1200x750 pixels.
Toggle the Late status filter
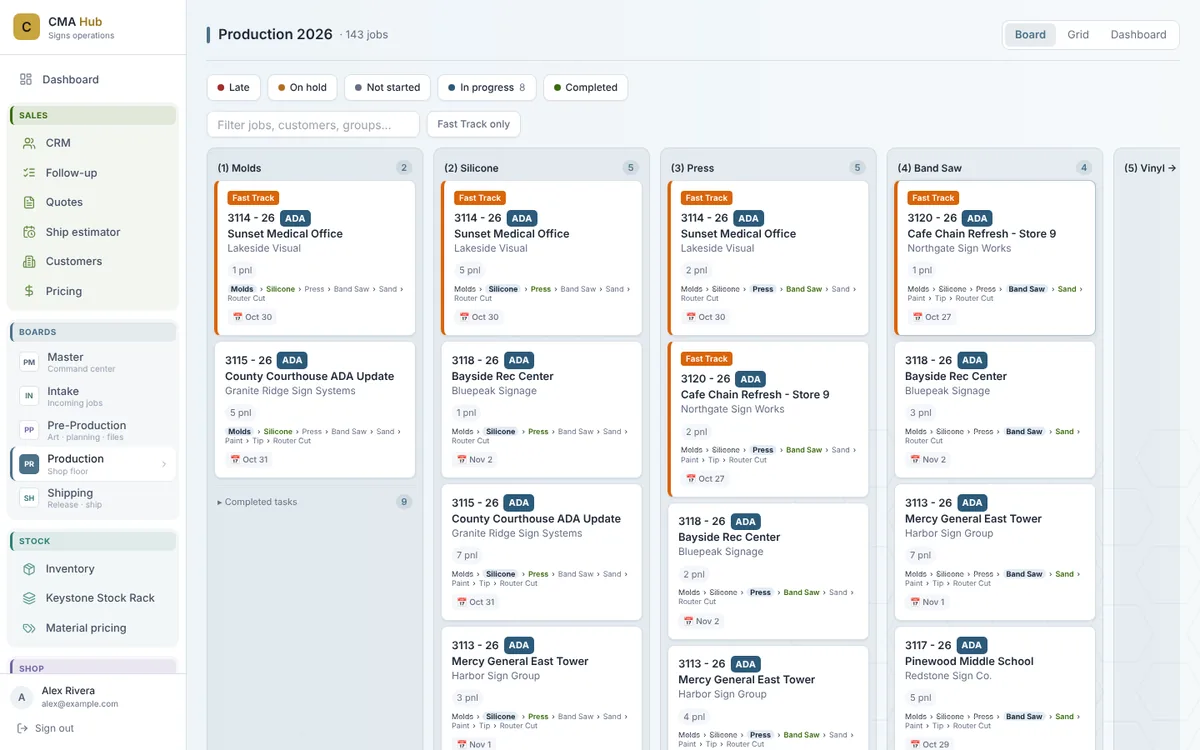pyautogui.click(x=234, y=88)
